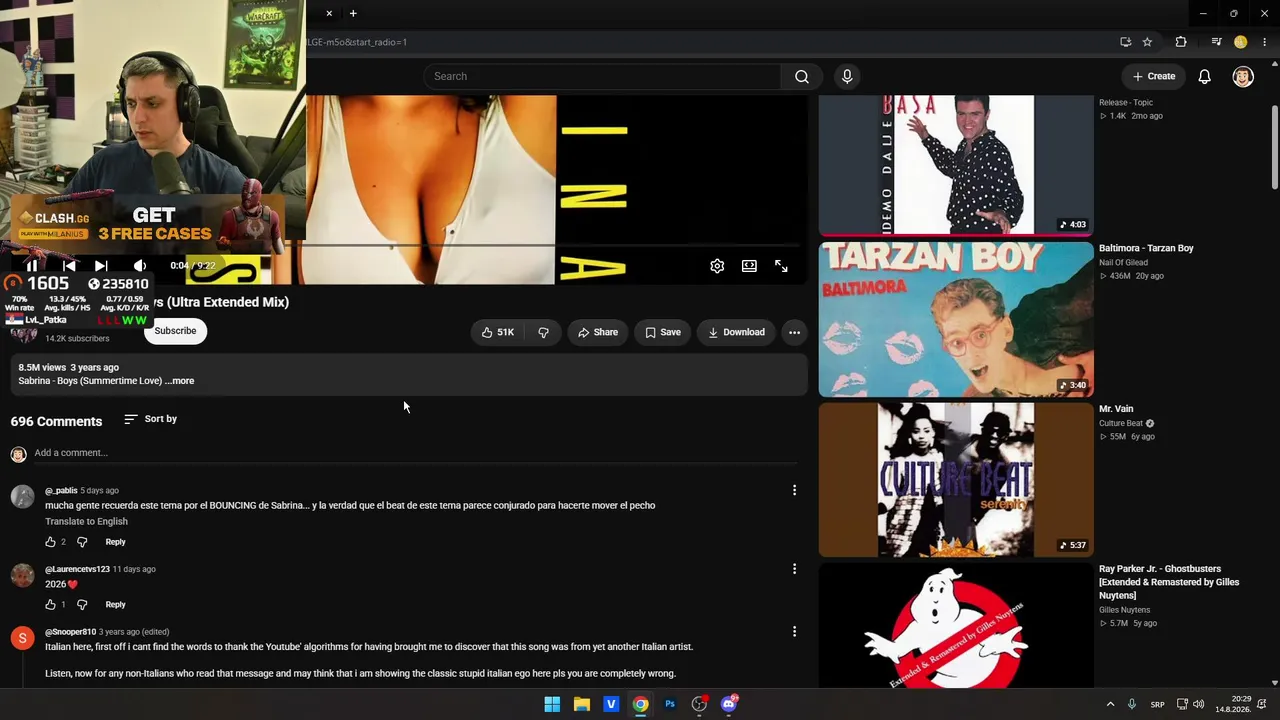Open the Baltimora - Tarzan Boy video title
This screenshot has width=1280, height=720.
point(1146,248)
